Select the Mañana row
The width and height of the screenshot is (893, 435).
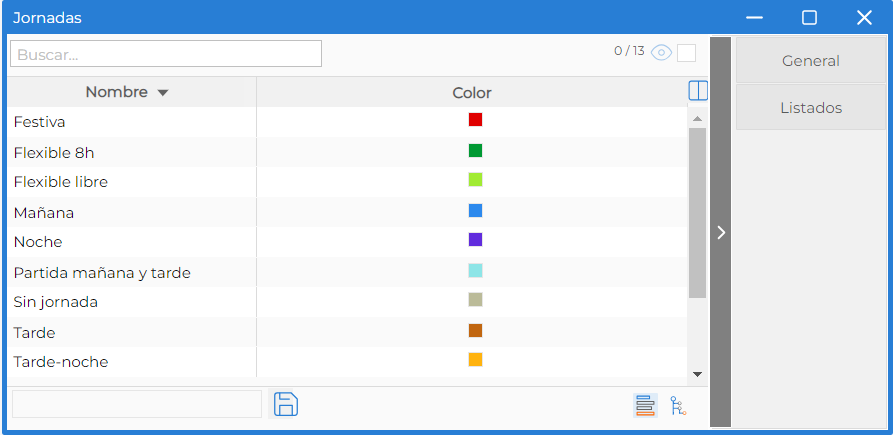(347, 212)
